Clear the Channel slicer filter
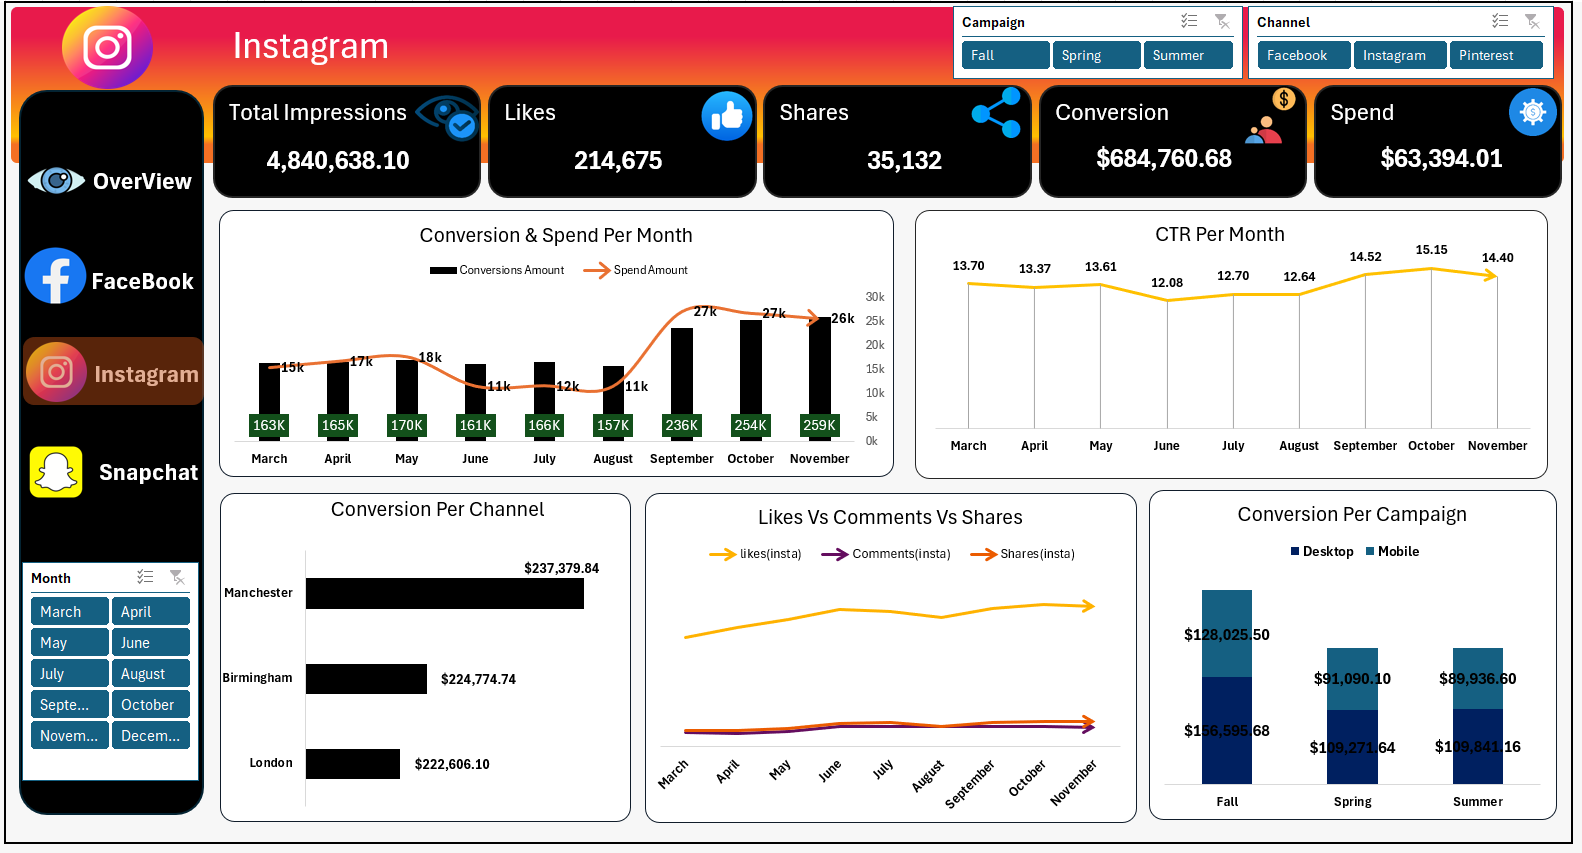Screen dimensions: 1582x853 click(1532, 21)
